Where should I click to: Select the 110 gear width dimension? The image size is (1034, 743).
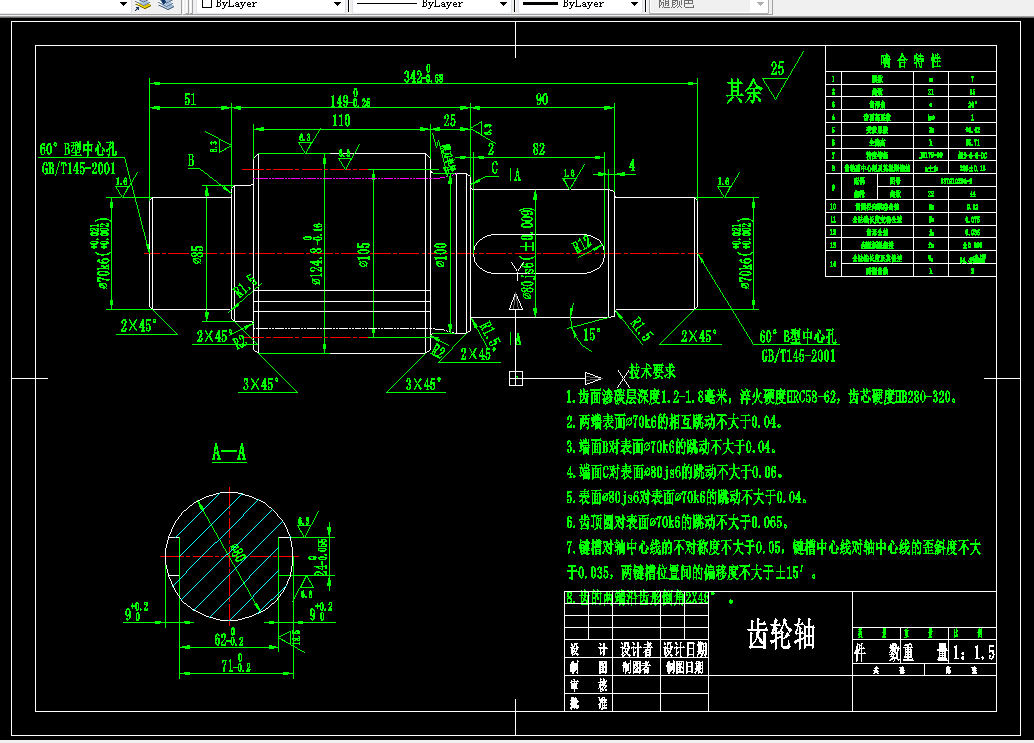coord(341,121)
